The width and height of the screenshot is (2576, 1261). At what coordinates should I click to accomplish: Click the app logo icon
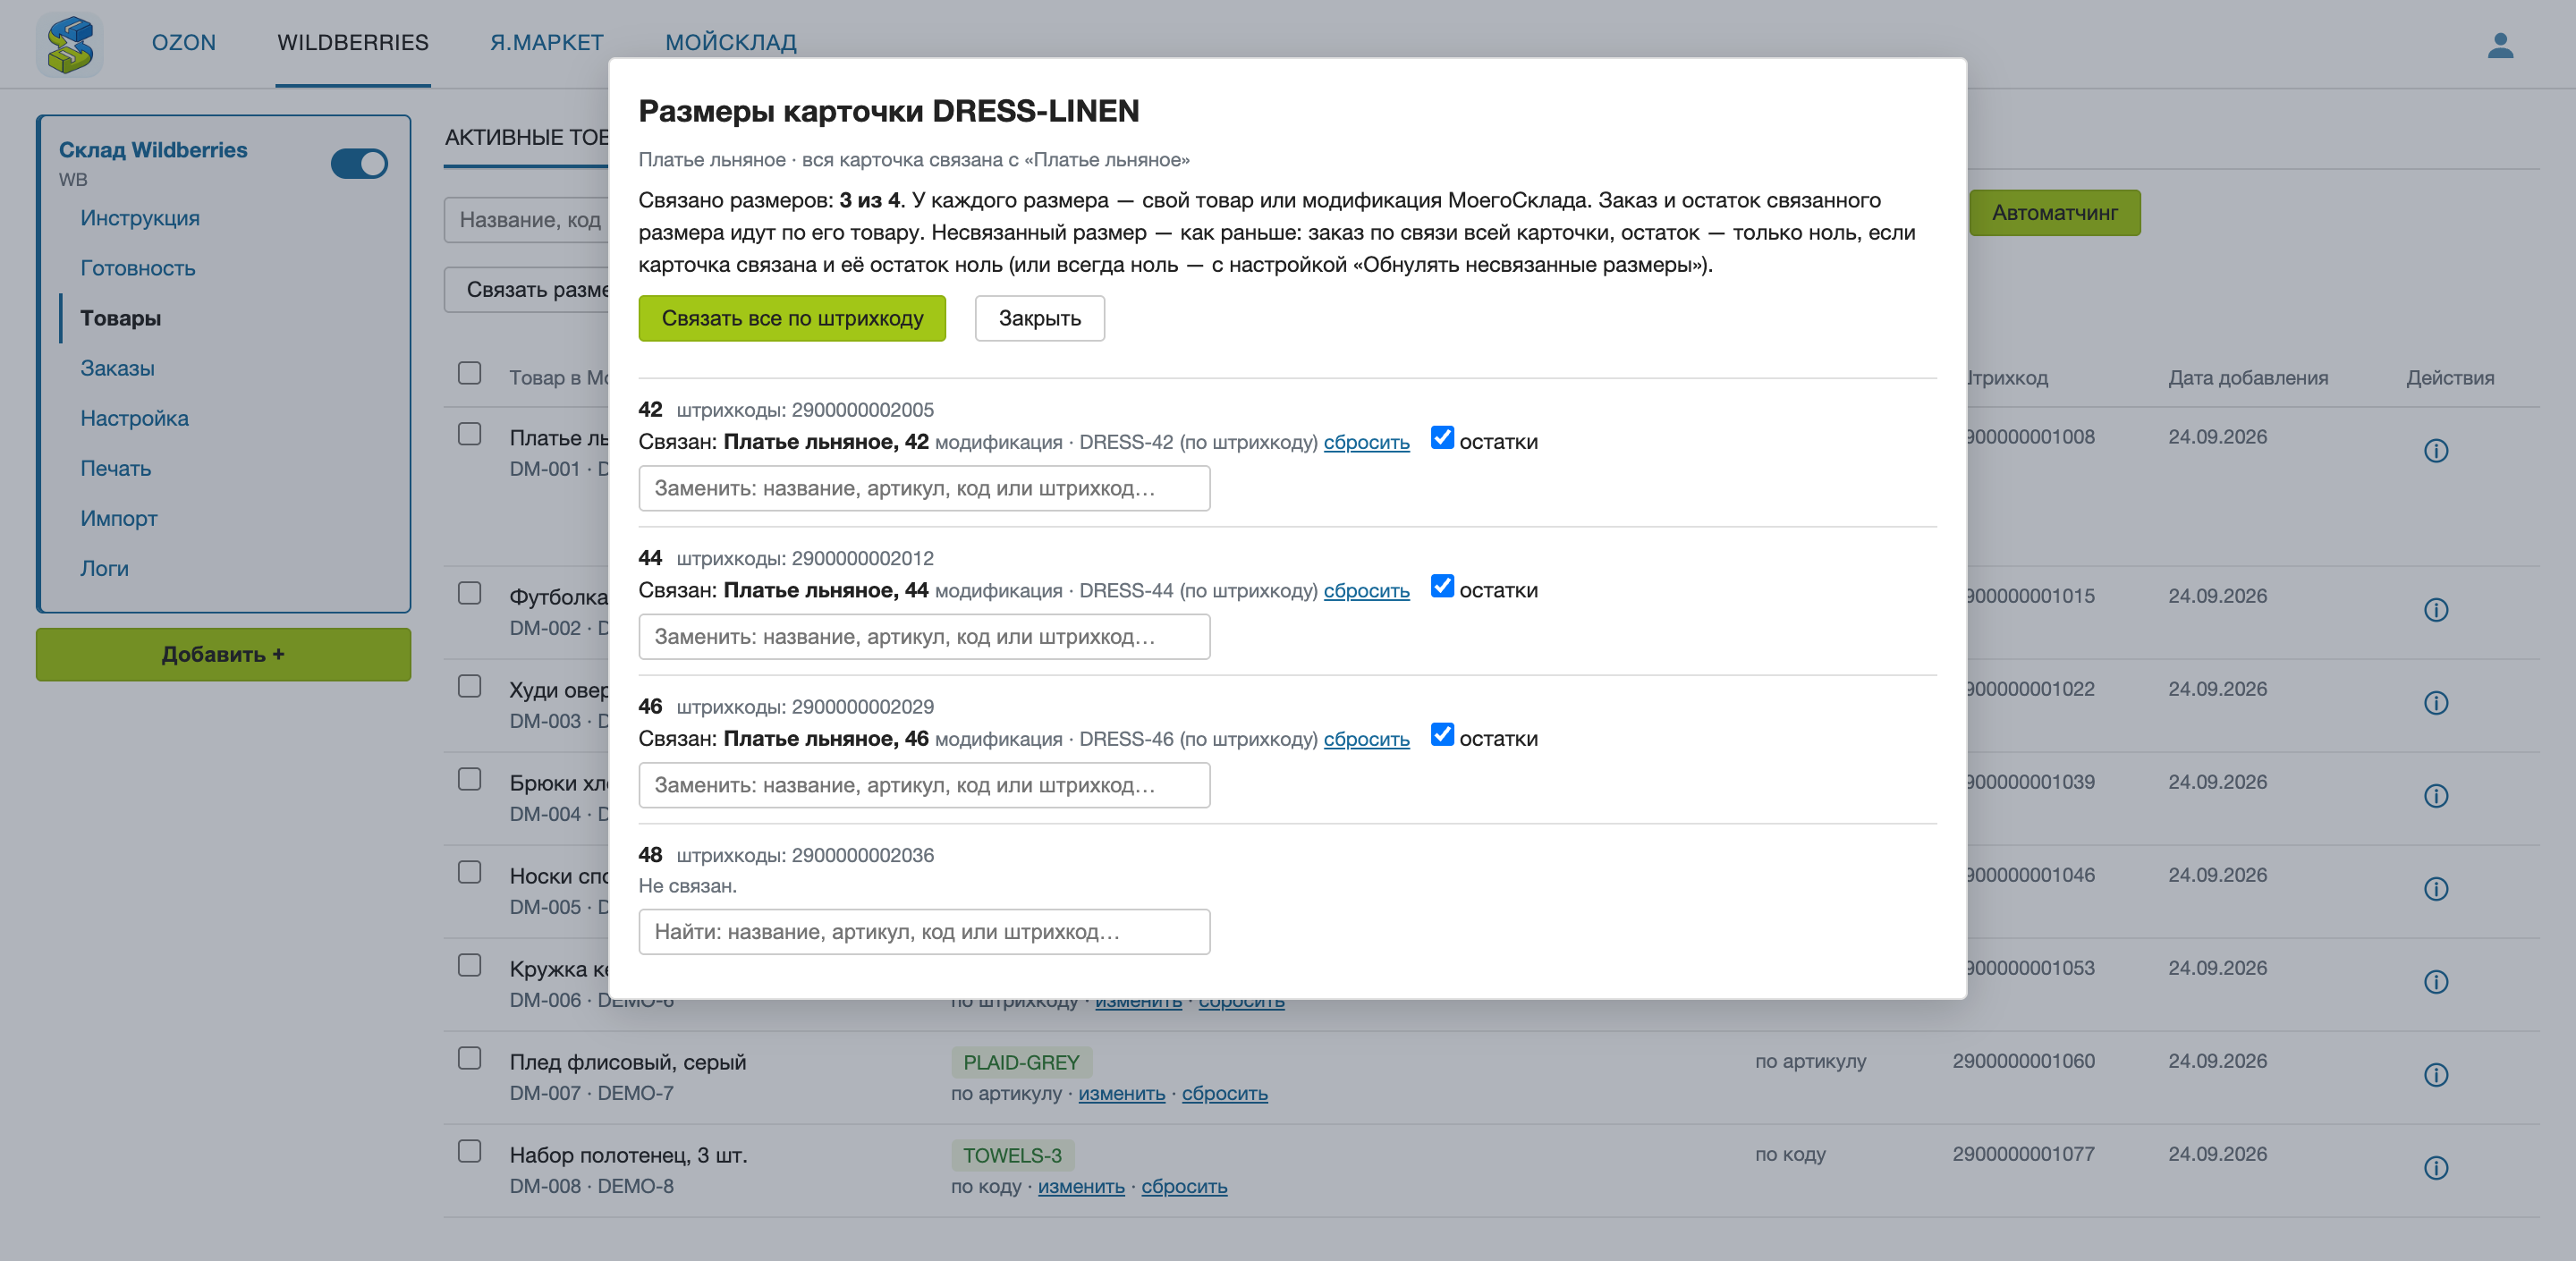70,44
